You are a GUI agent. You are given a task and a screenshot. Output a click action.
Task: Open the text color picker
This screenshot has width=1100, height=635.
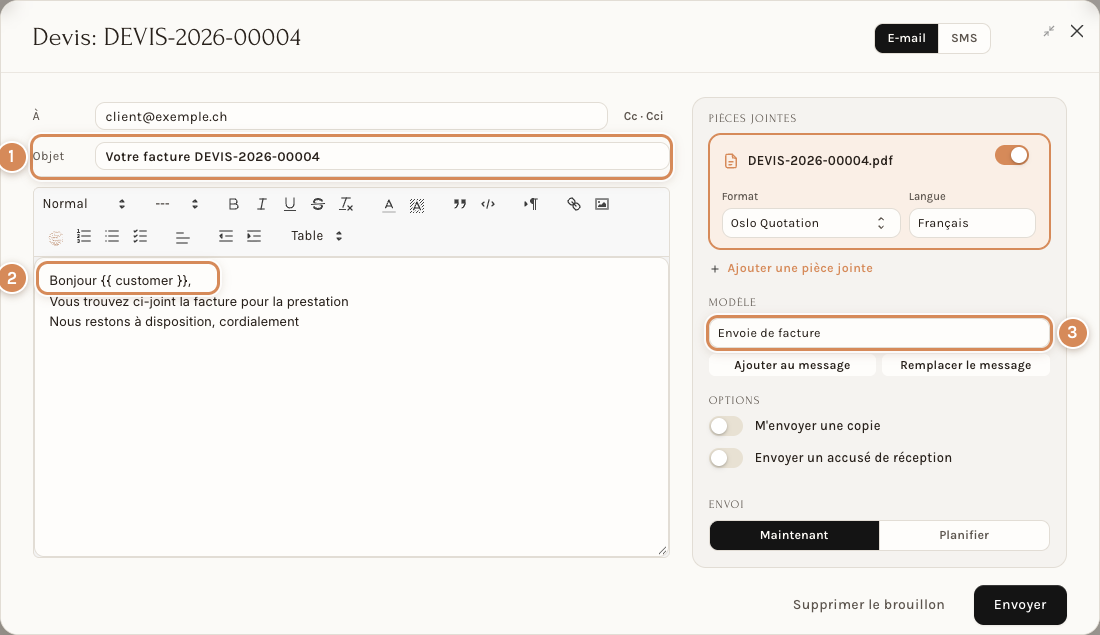point(389,205)
